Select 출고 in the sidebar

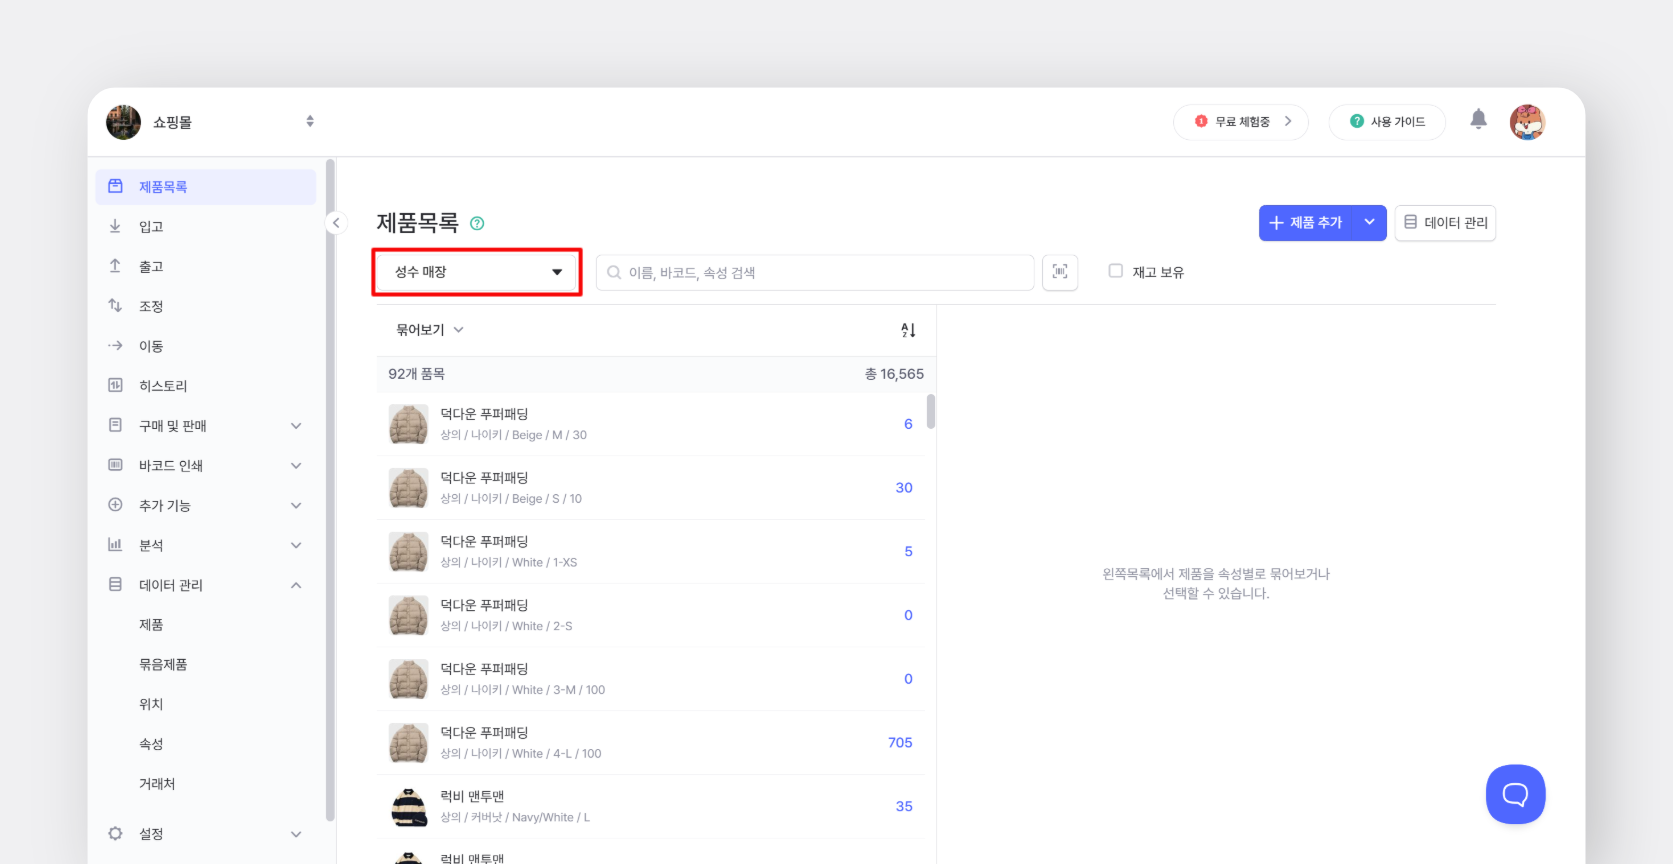click(x=206, y=267)
